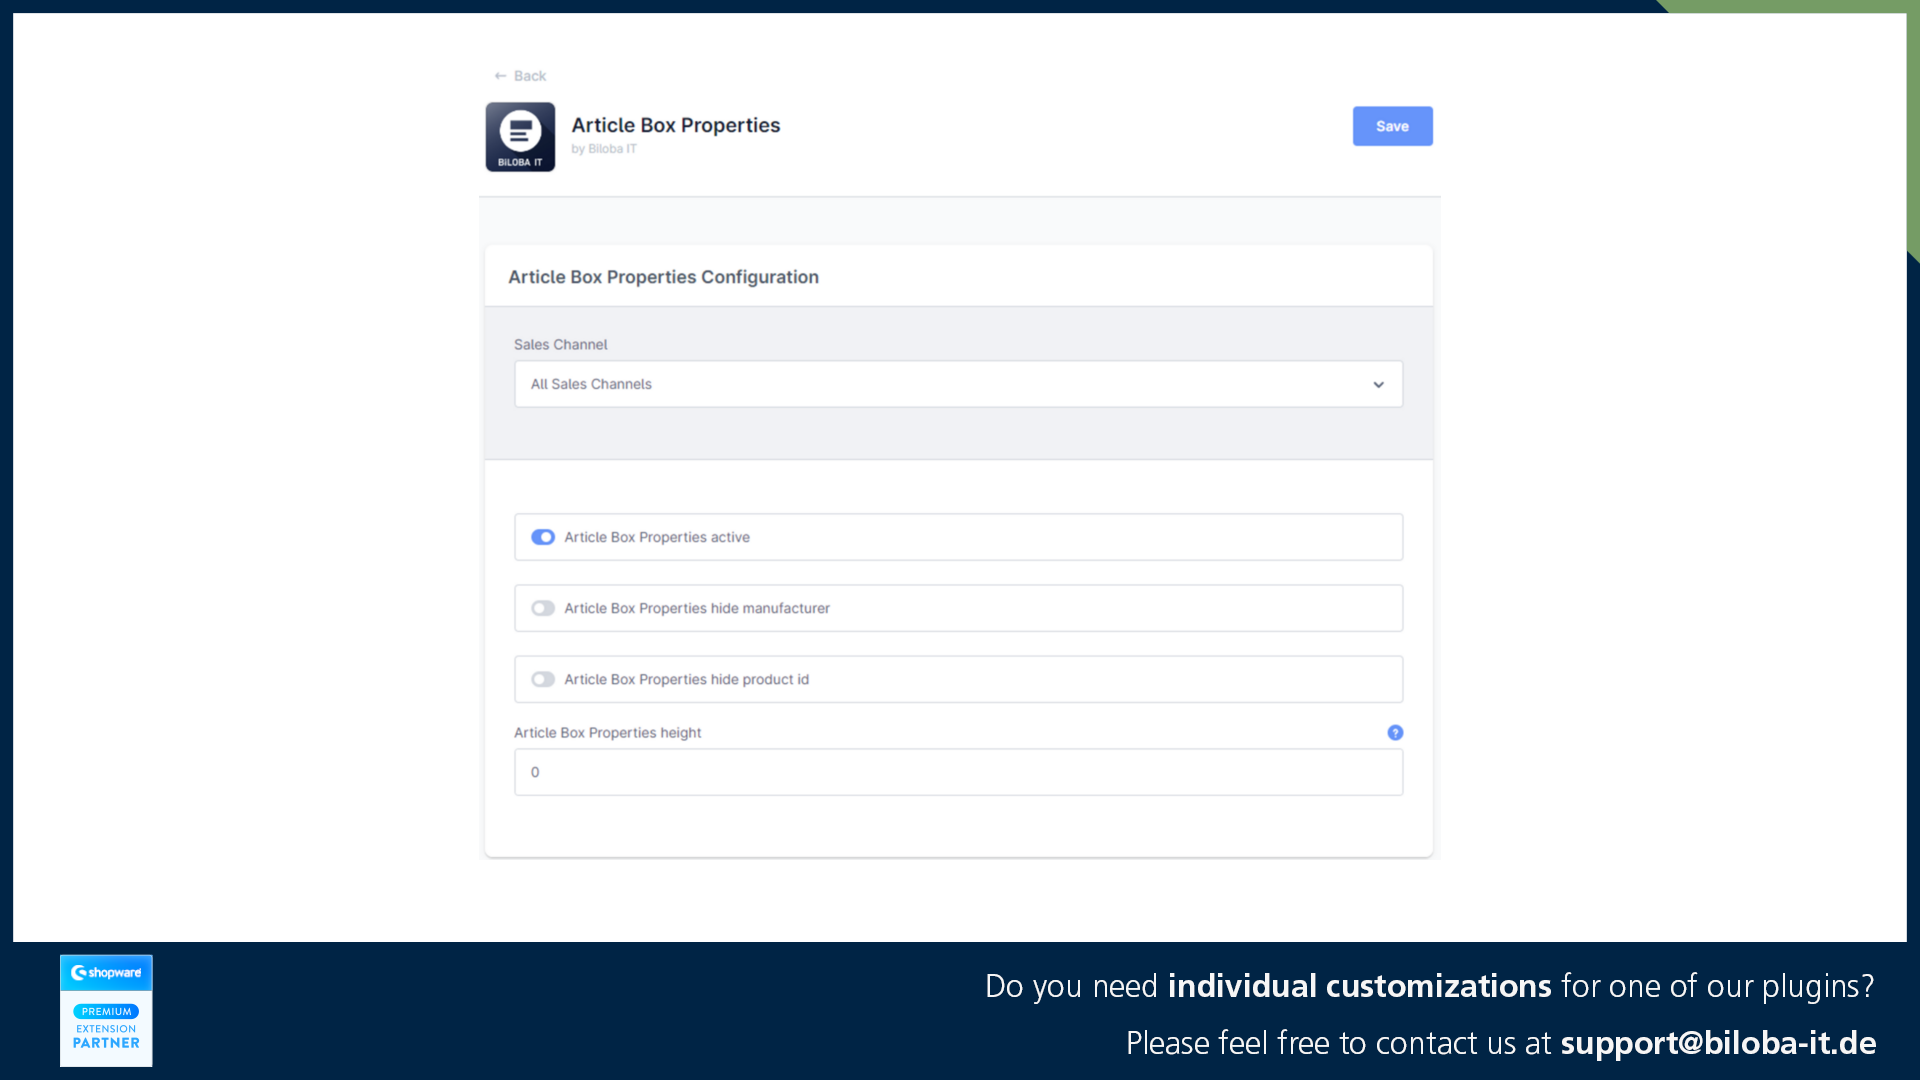1920x1080 pixels.
Task: Click the 'hide manufacturer' label text
Action: (697, 608)
